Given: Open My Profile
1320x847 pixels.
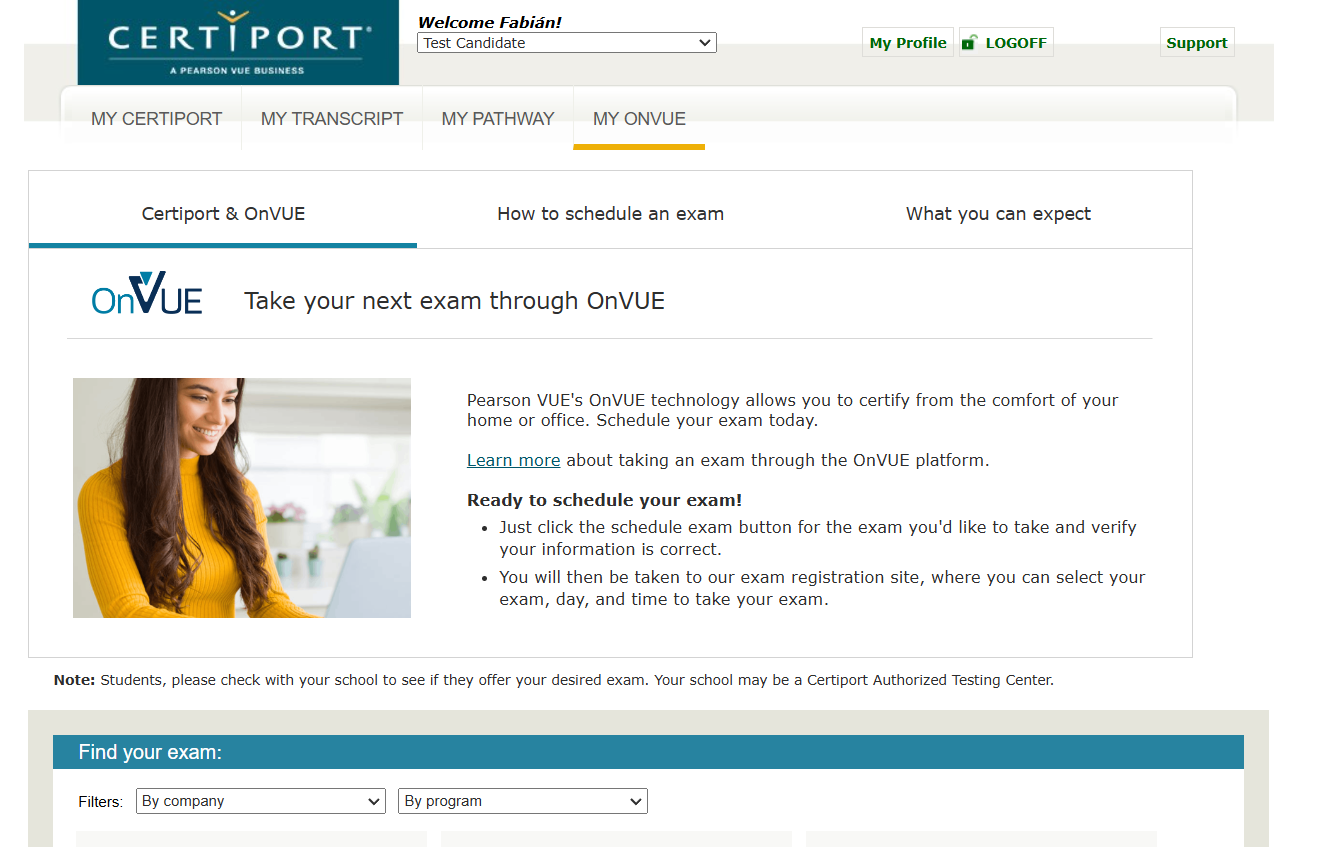Looking at the screenshot, I should coord(908,43).
